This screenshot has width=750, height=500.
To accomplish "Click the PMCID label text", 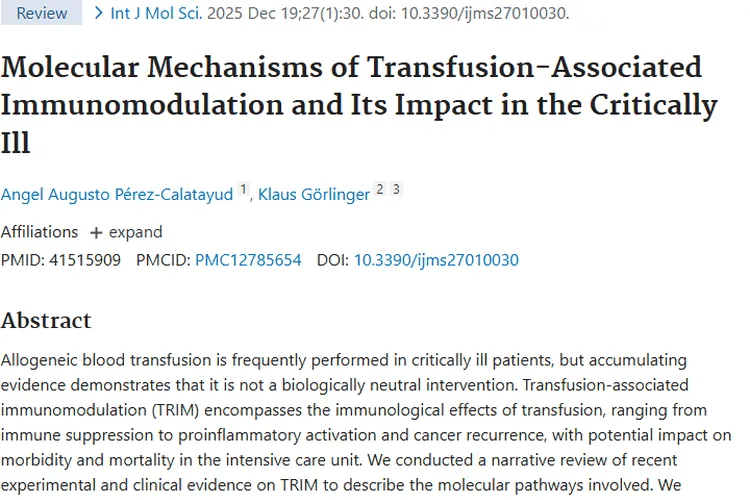I will pos(162,260).
